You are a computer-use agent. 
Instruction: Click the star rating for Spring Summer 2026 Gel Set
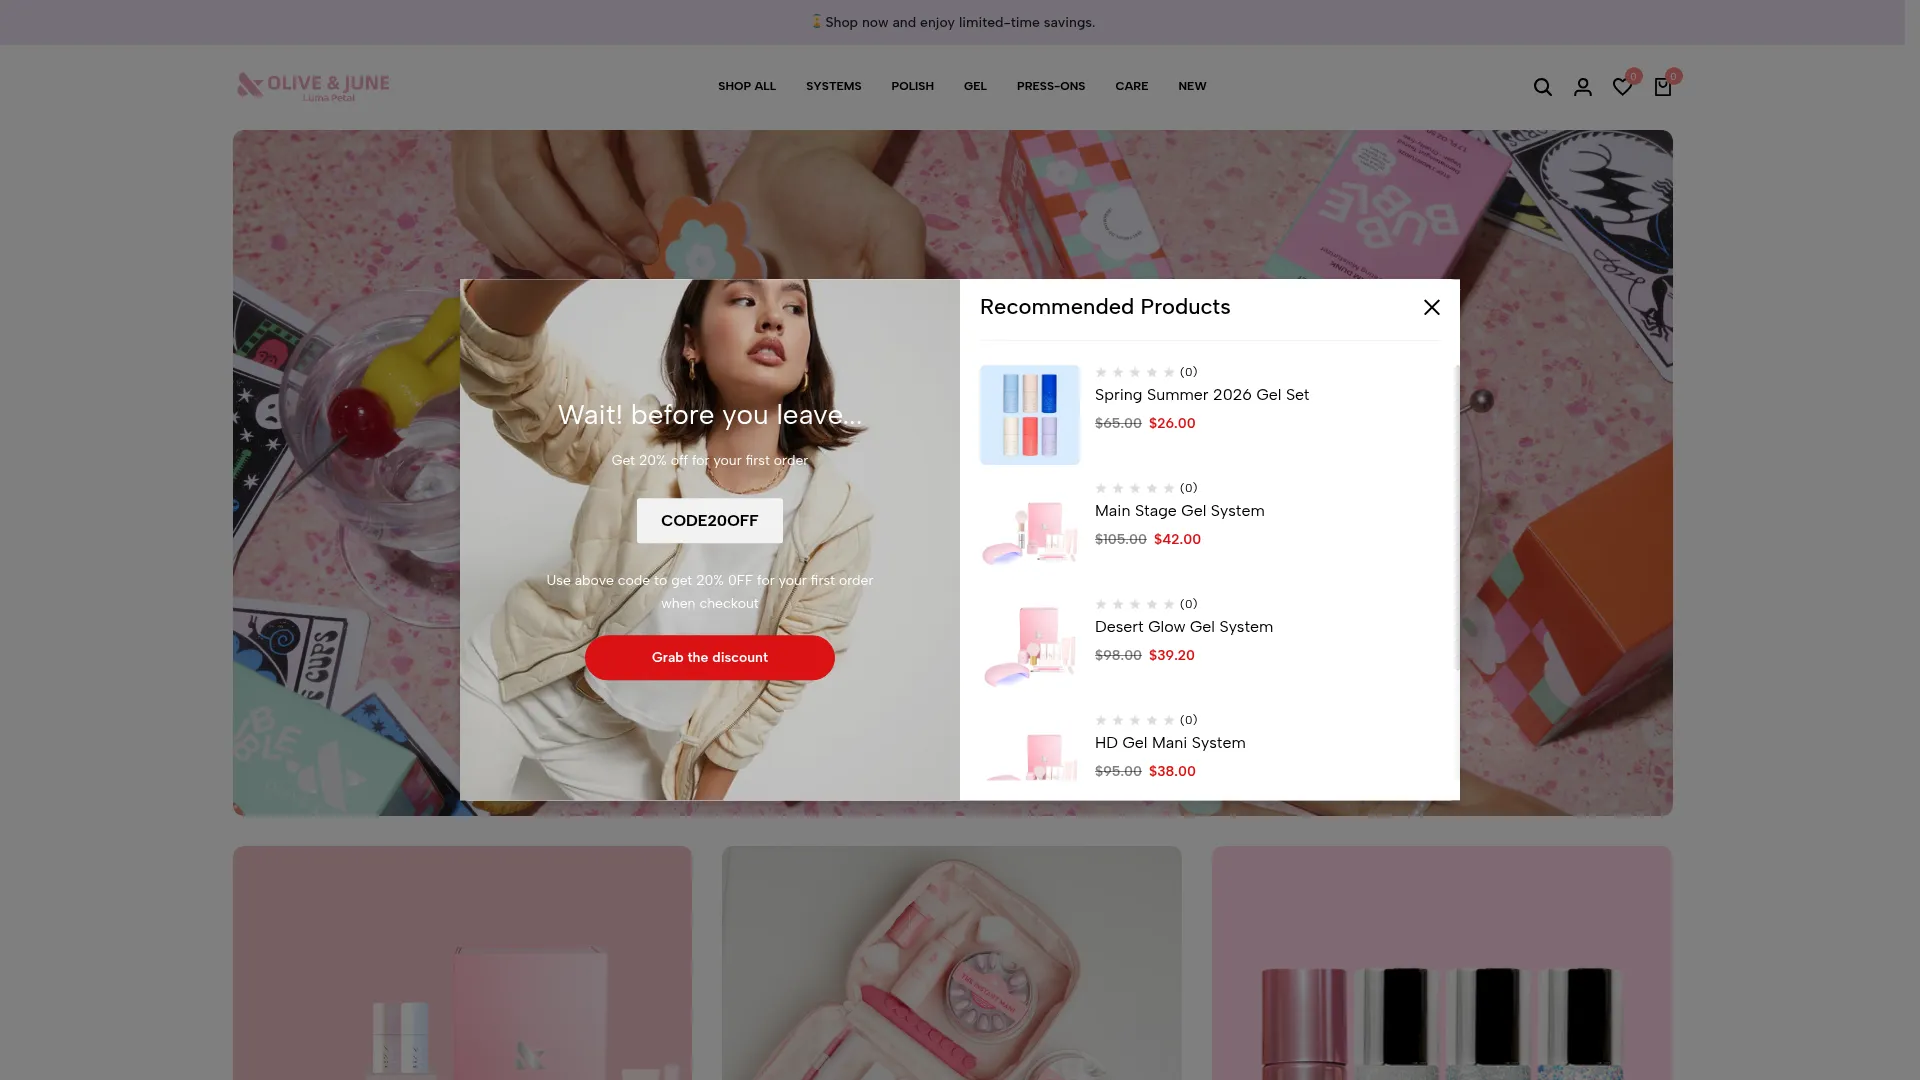click(x=1135, y=372)
